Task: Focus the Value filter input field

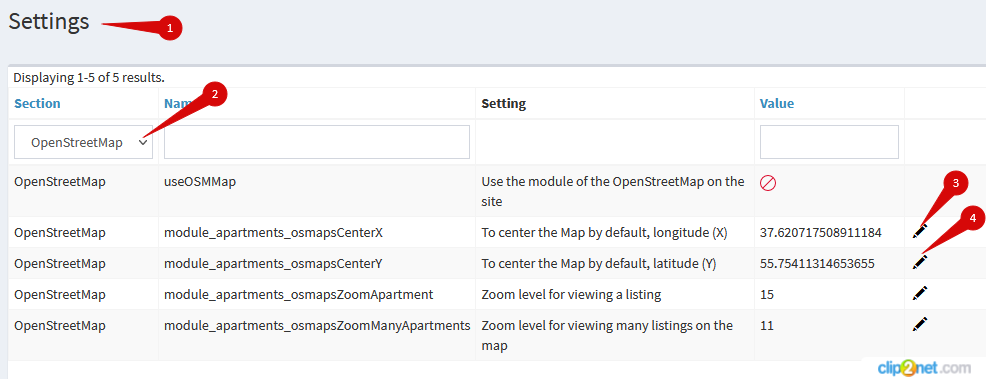Action: [829, 142]
